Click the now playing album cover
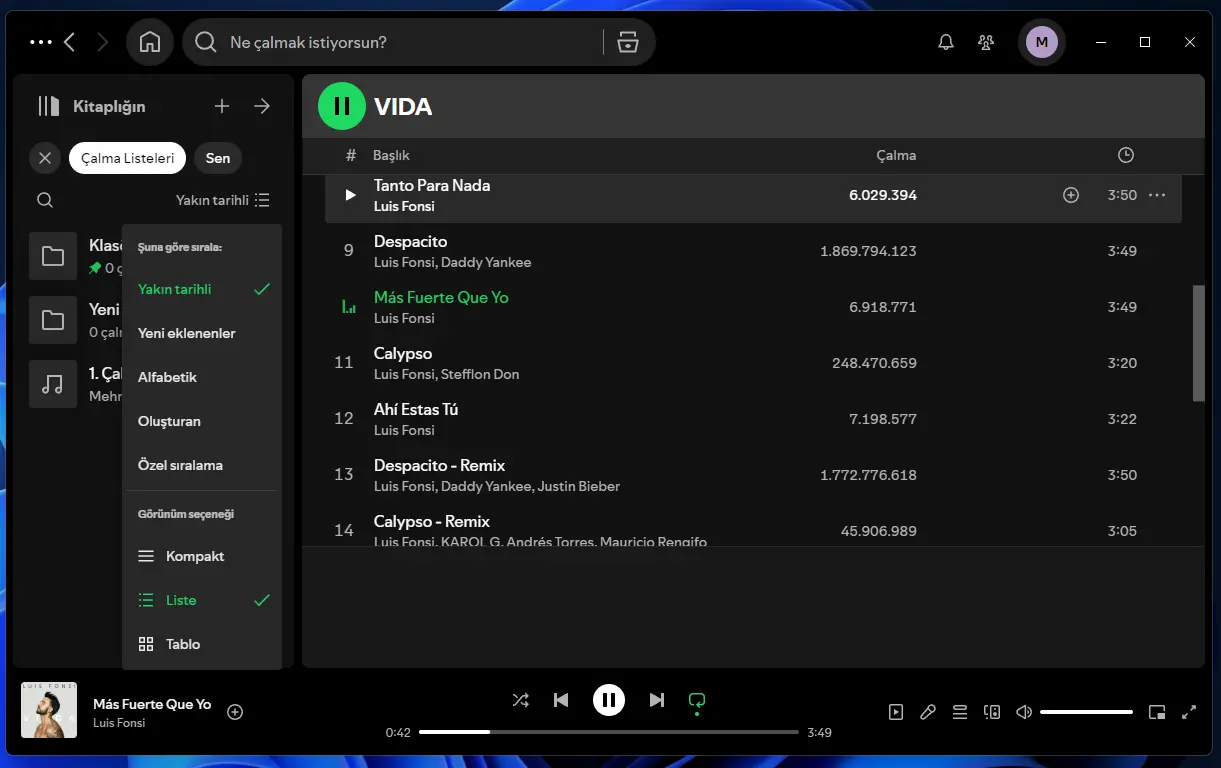The image size is (1221, 768). [x=49, y=710]
